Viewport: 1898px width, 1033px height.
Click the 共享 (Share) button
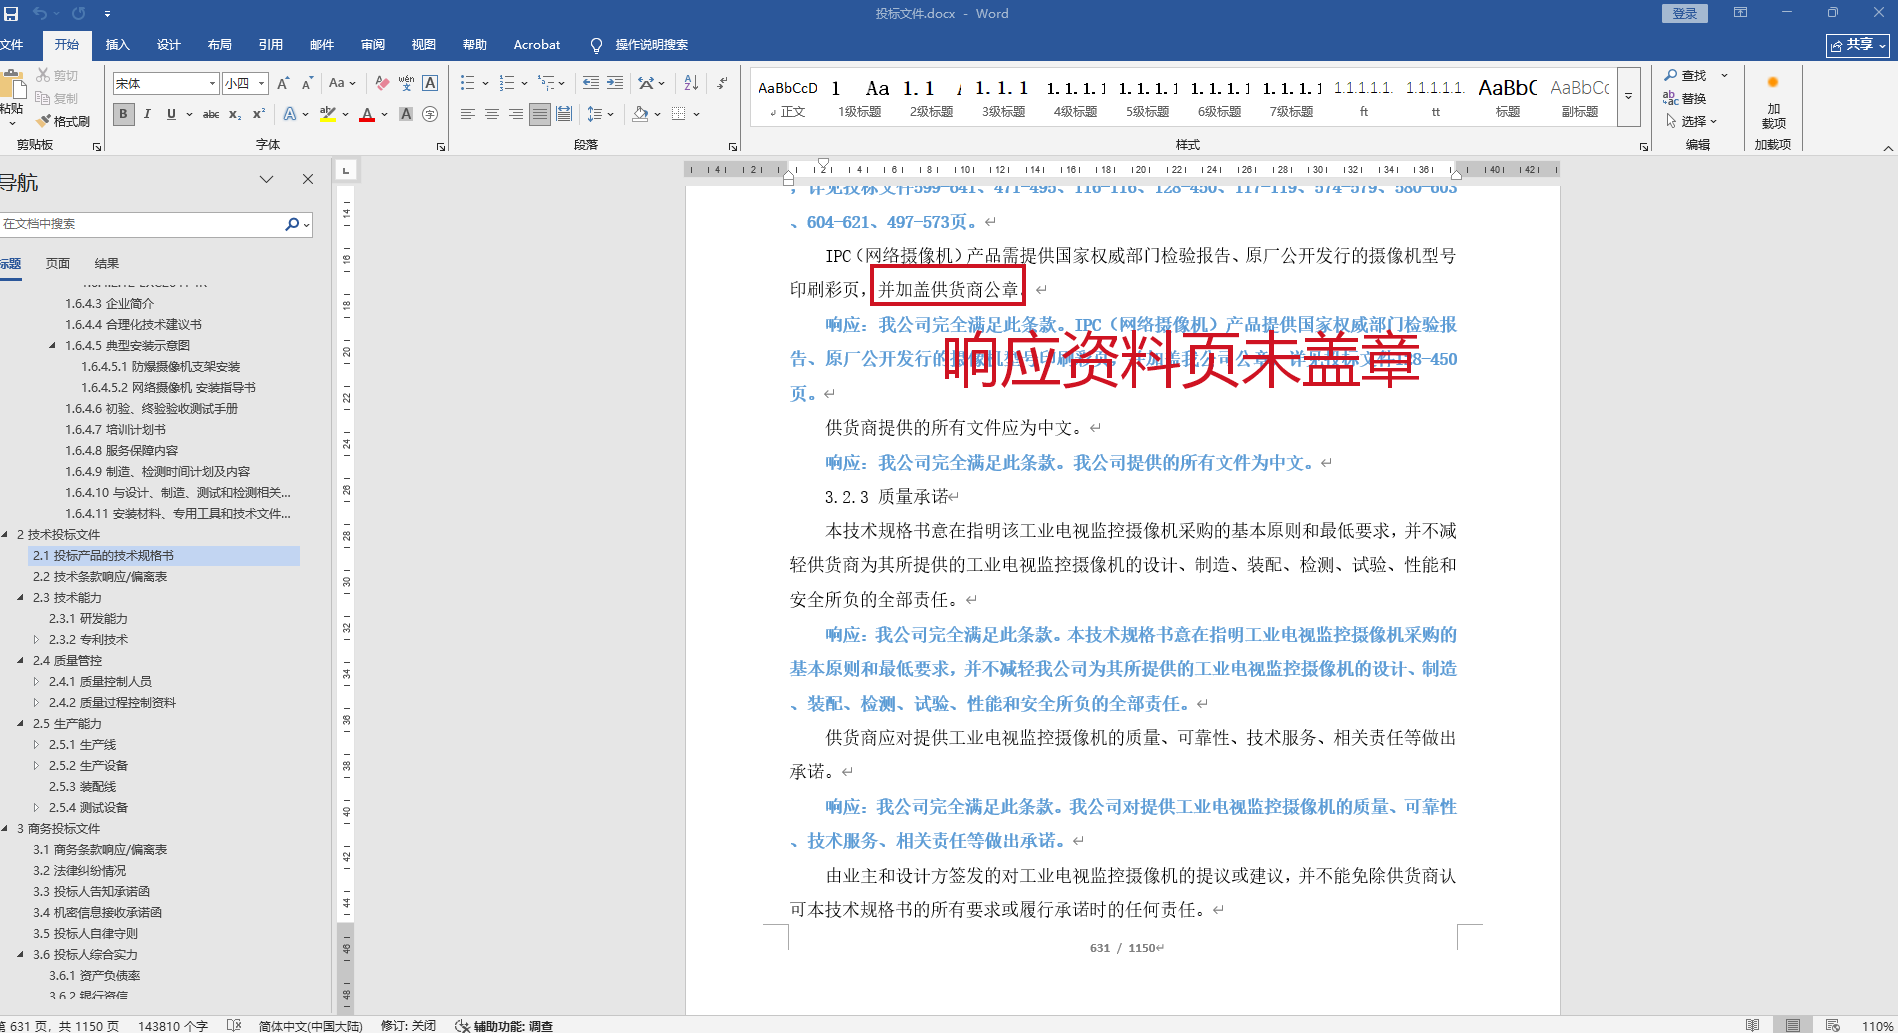click(x=1857, y=45)
